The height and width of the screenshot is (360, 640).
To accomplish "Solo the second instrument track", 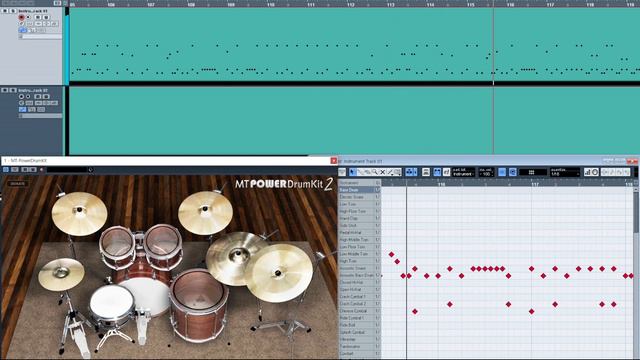I will pyautogui.click(x=13, y=90).
